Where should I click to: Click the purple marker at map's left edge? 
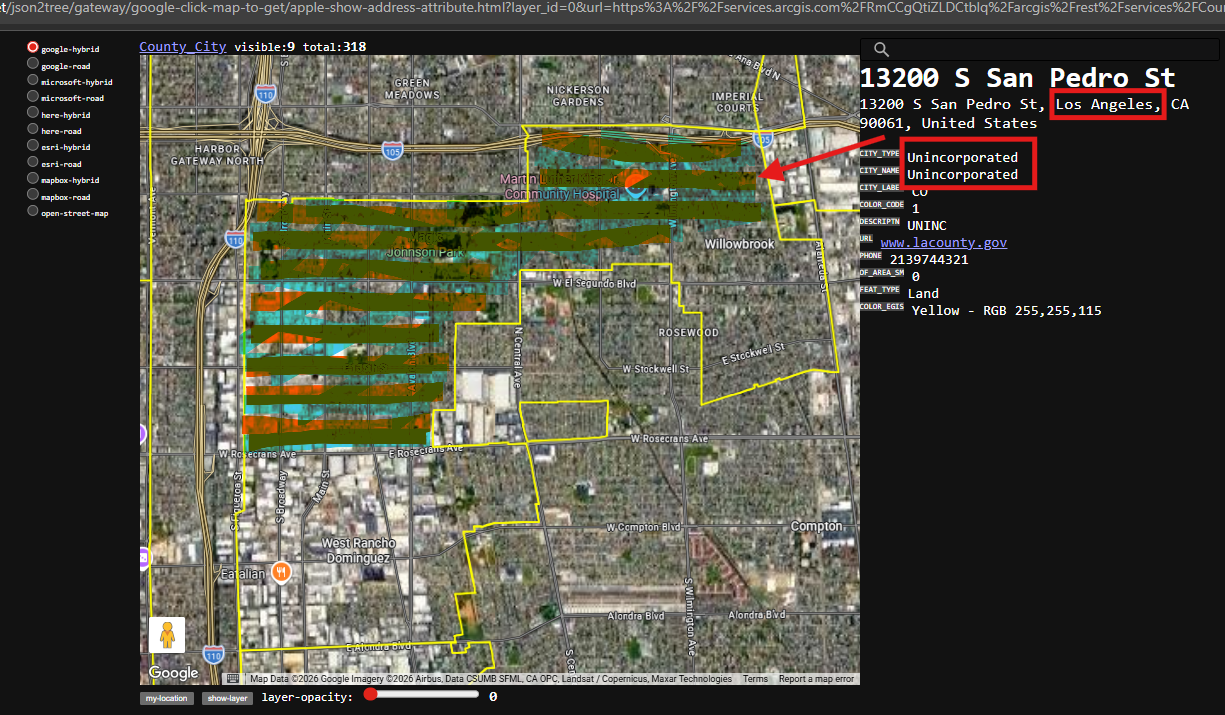[143, 434]
